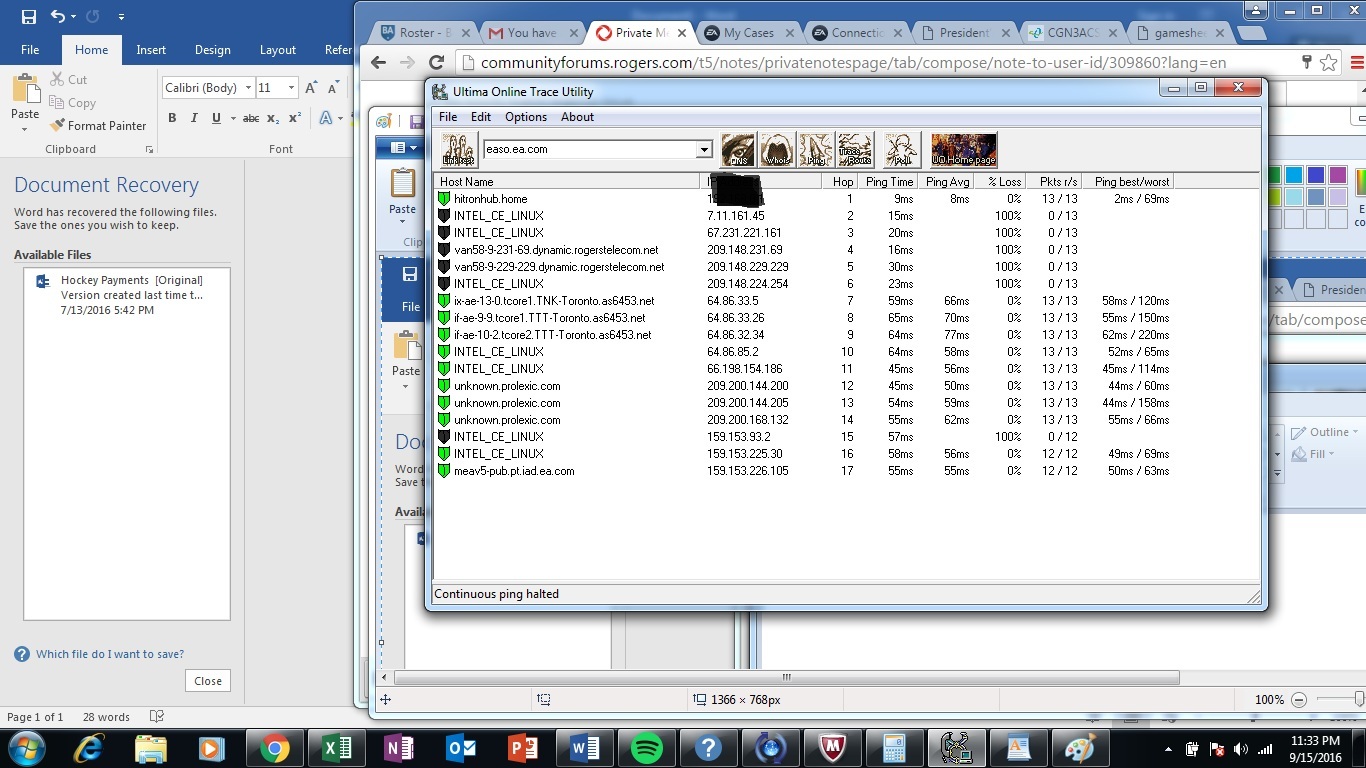Toggle Italic formatting in Word
1366x768 pixels.
pos(194,118)
